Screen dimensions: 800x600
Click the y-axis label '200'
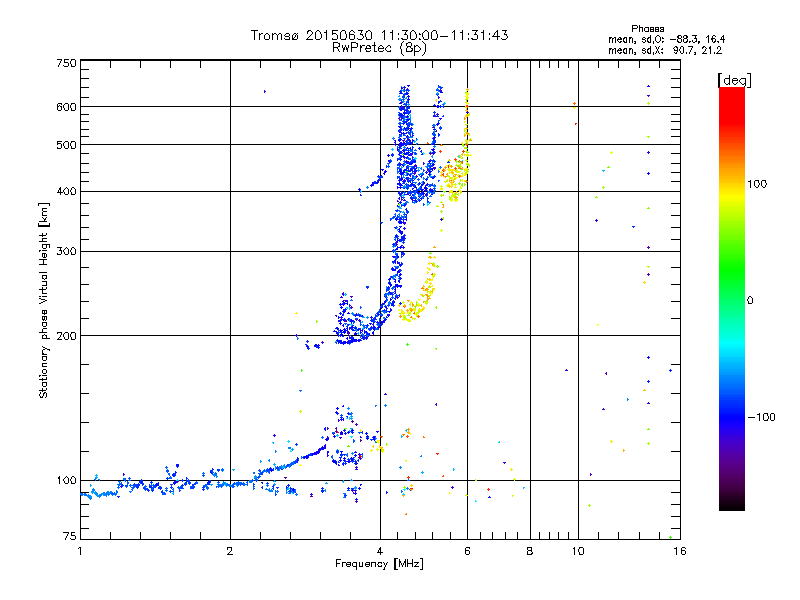[x=66, y=336]
